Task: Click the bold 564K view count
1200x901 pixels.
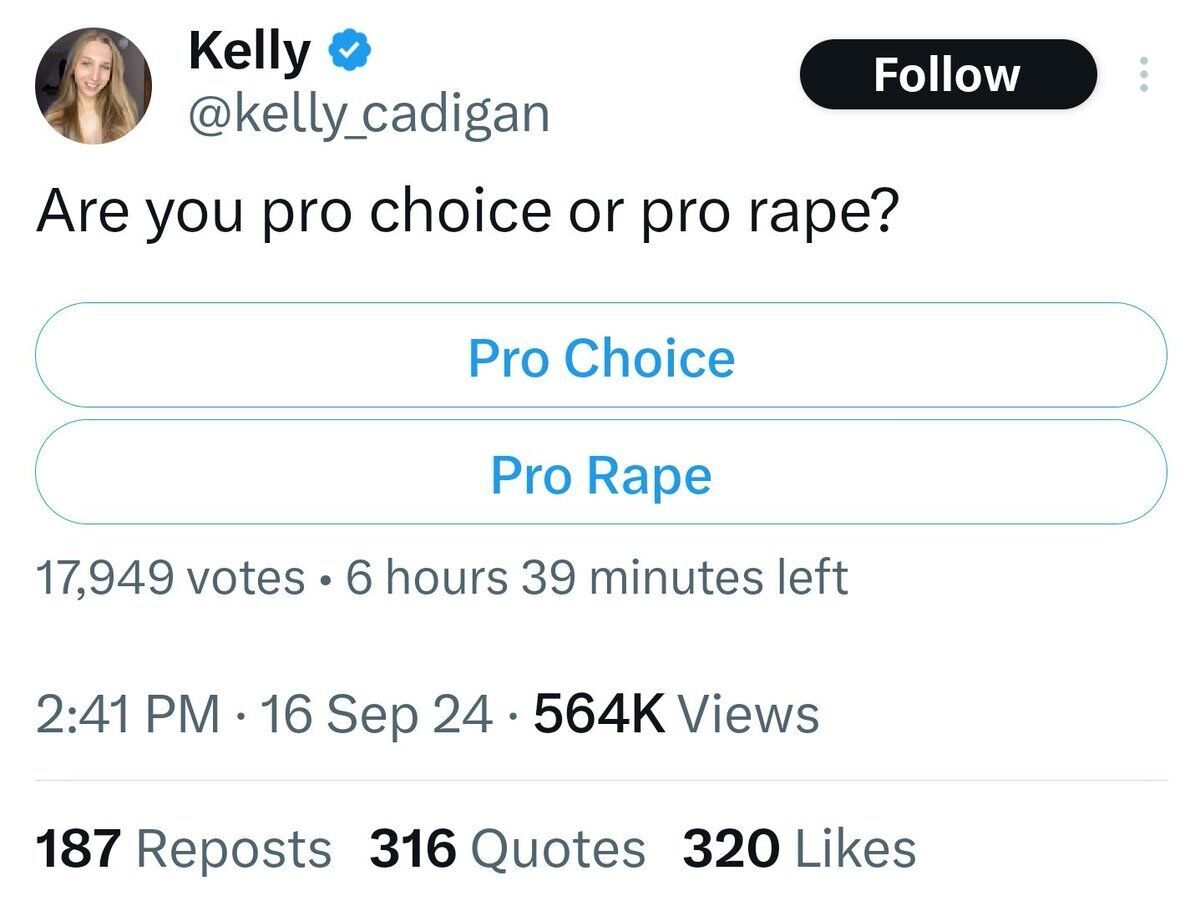Action: 600,714
